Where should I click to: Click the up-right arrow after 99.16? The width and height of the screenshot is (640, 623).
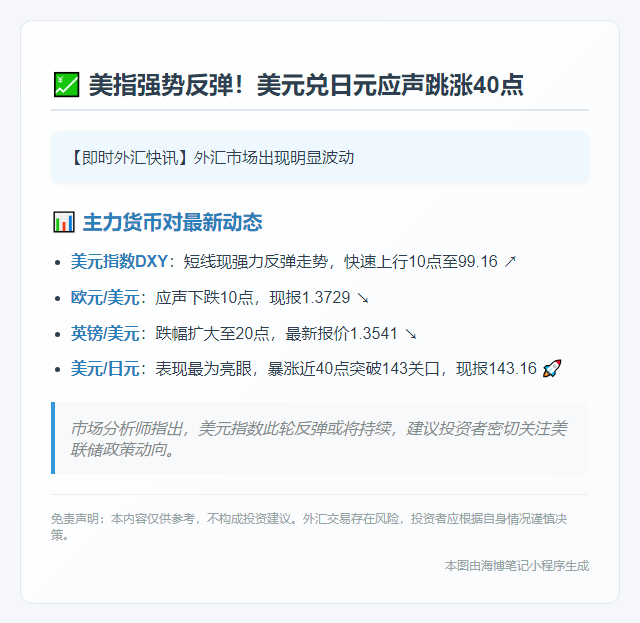[x=510, y=262]
